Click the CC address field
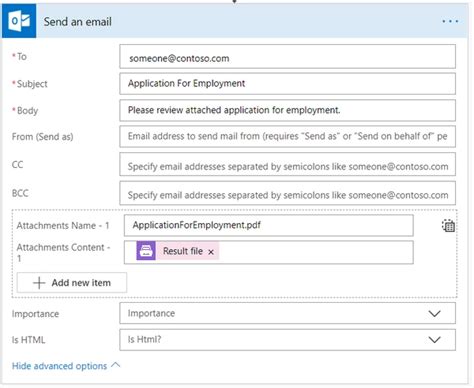This screenshot has height=388, width=474. [x=287, y=164]
